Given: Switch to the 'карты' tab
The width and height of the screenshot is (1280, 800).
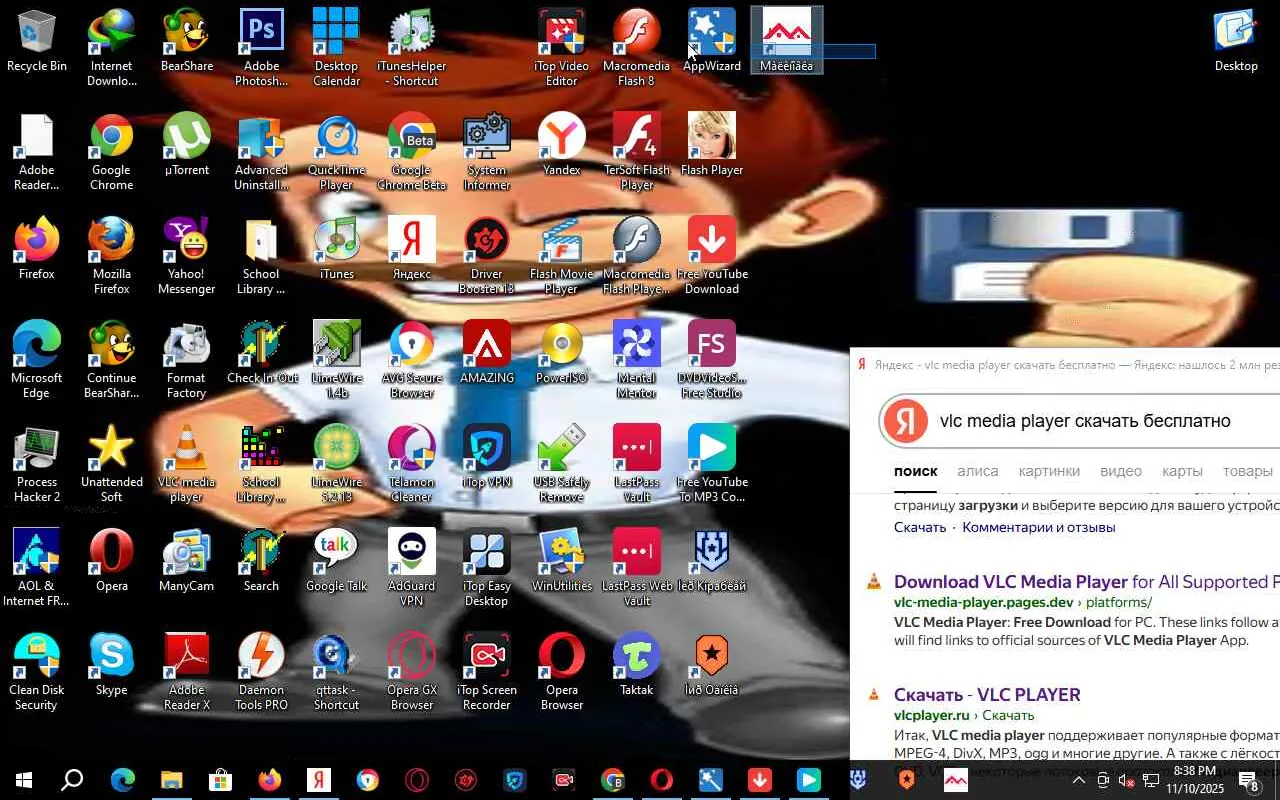Looking at the screenshot, I should (x=1182, y=471).
